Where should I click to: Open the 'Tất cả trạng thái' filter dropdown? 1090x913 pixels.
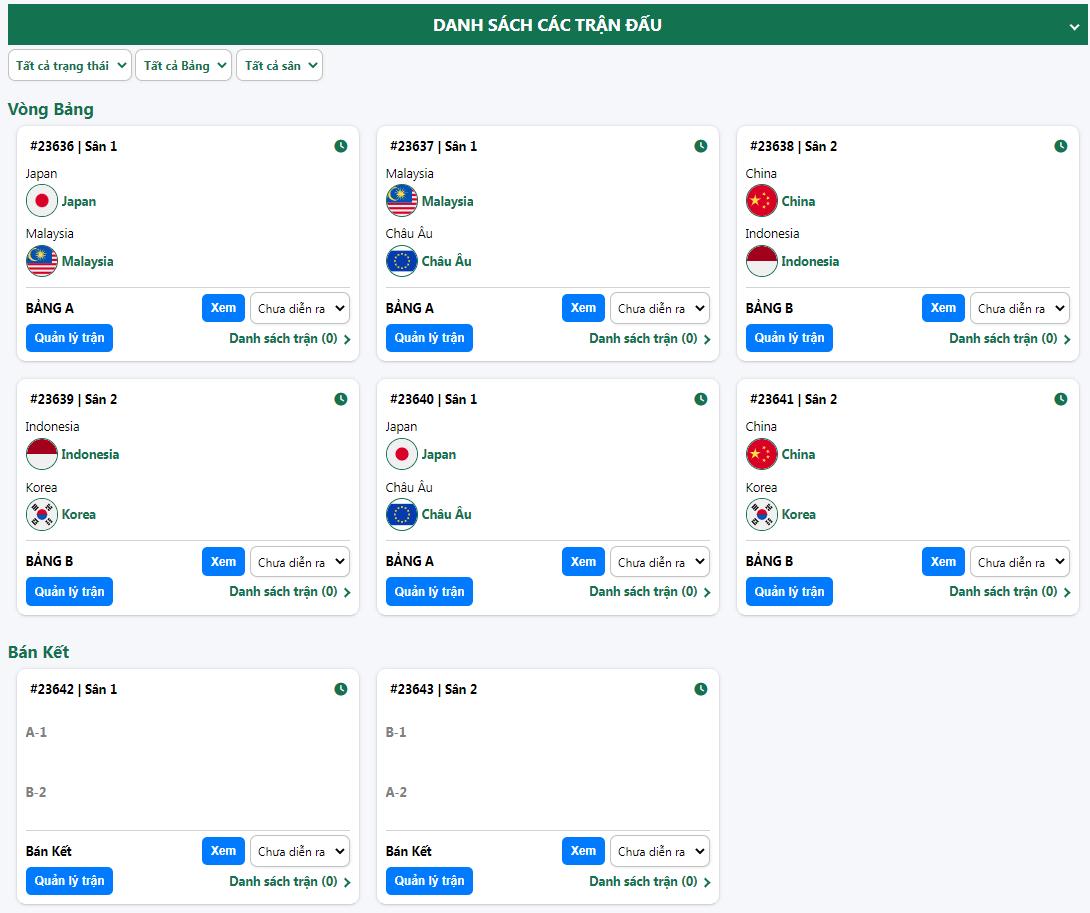coord(70,65)
